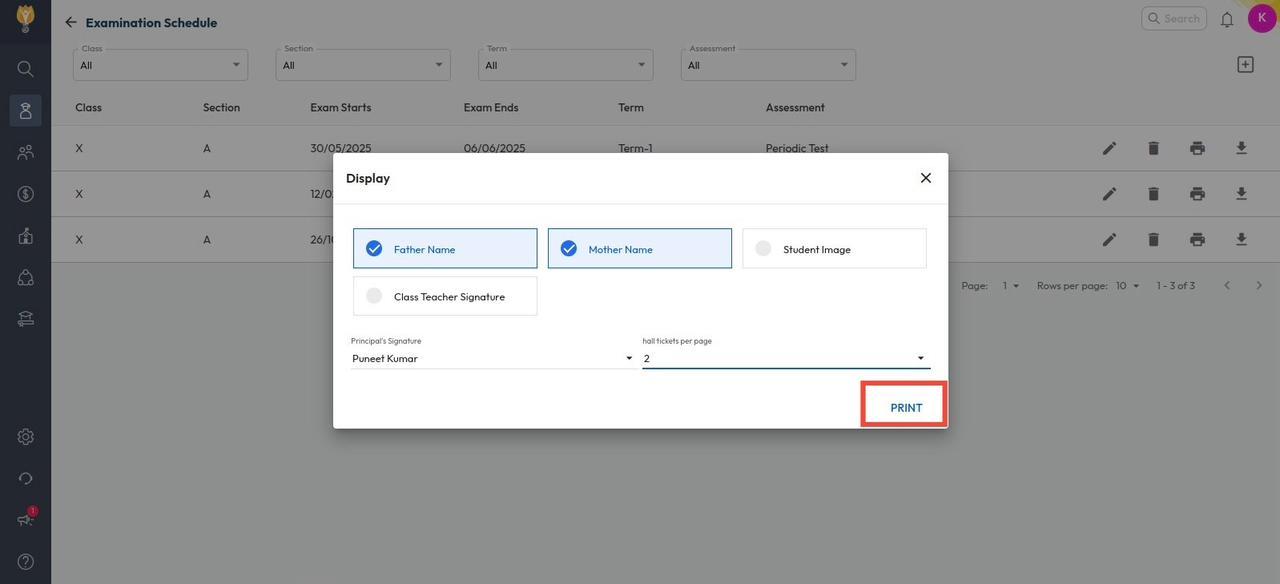The width and height of the screenshot is (1280, 584).
Task: Go back using the arrow icon
Action: click(x=71, y=22)
